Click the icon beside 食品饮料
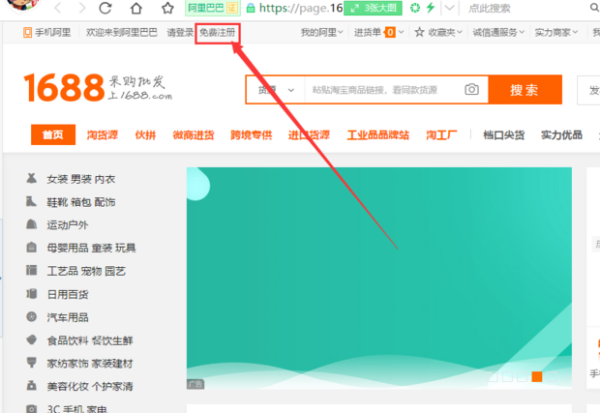This screenshot has height=413, width=600. pos(31,340)
